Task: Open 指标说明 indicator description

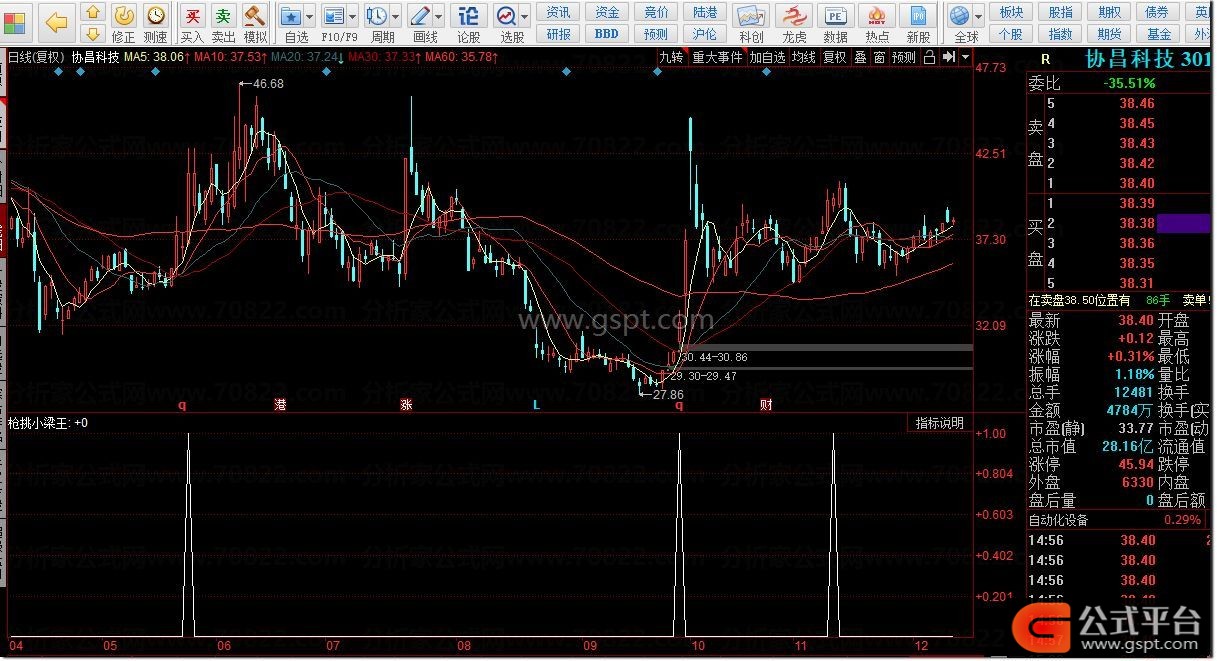Action: click(x=940, y=423)
